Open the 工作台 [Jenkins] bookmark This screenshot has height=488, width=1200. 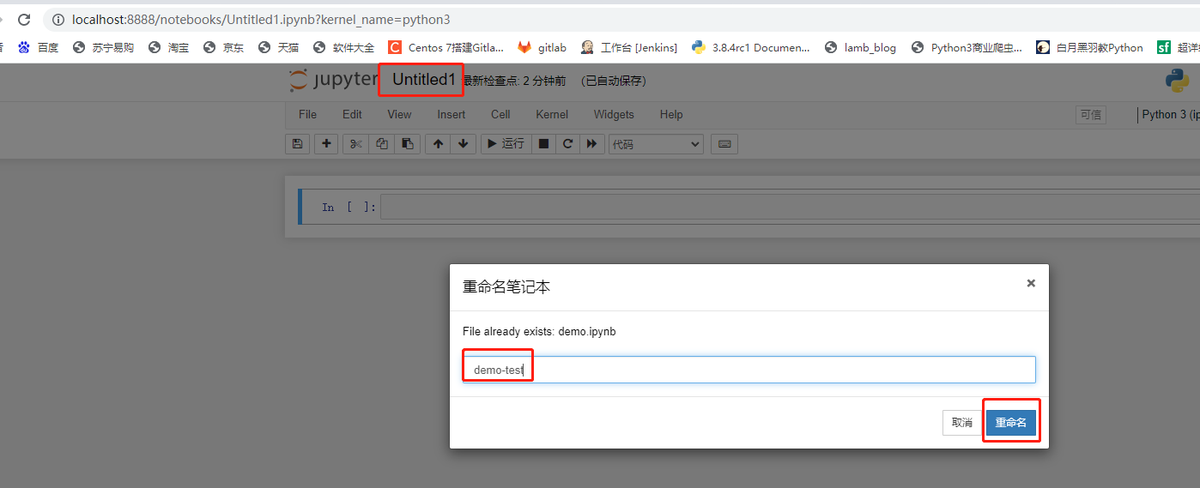point(629,47)
